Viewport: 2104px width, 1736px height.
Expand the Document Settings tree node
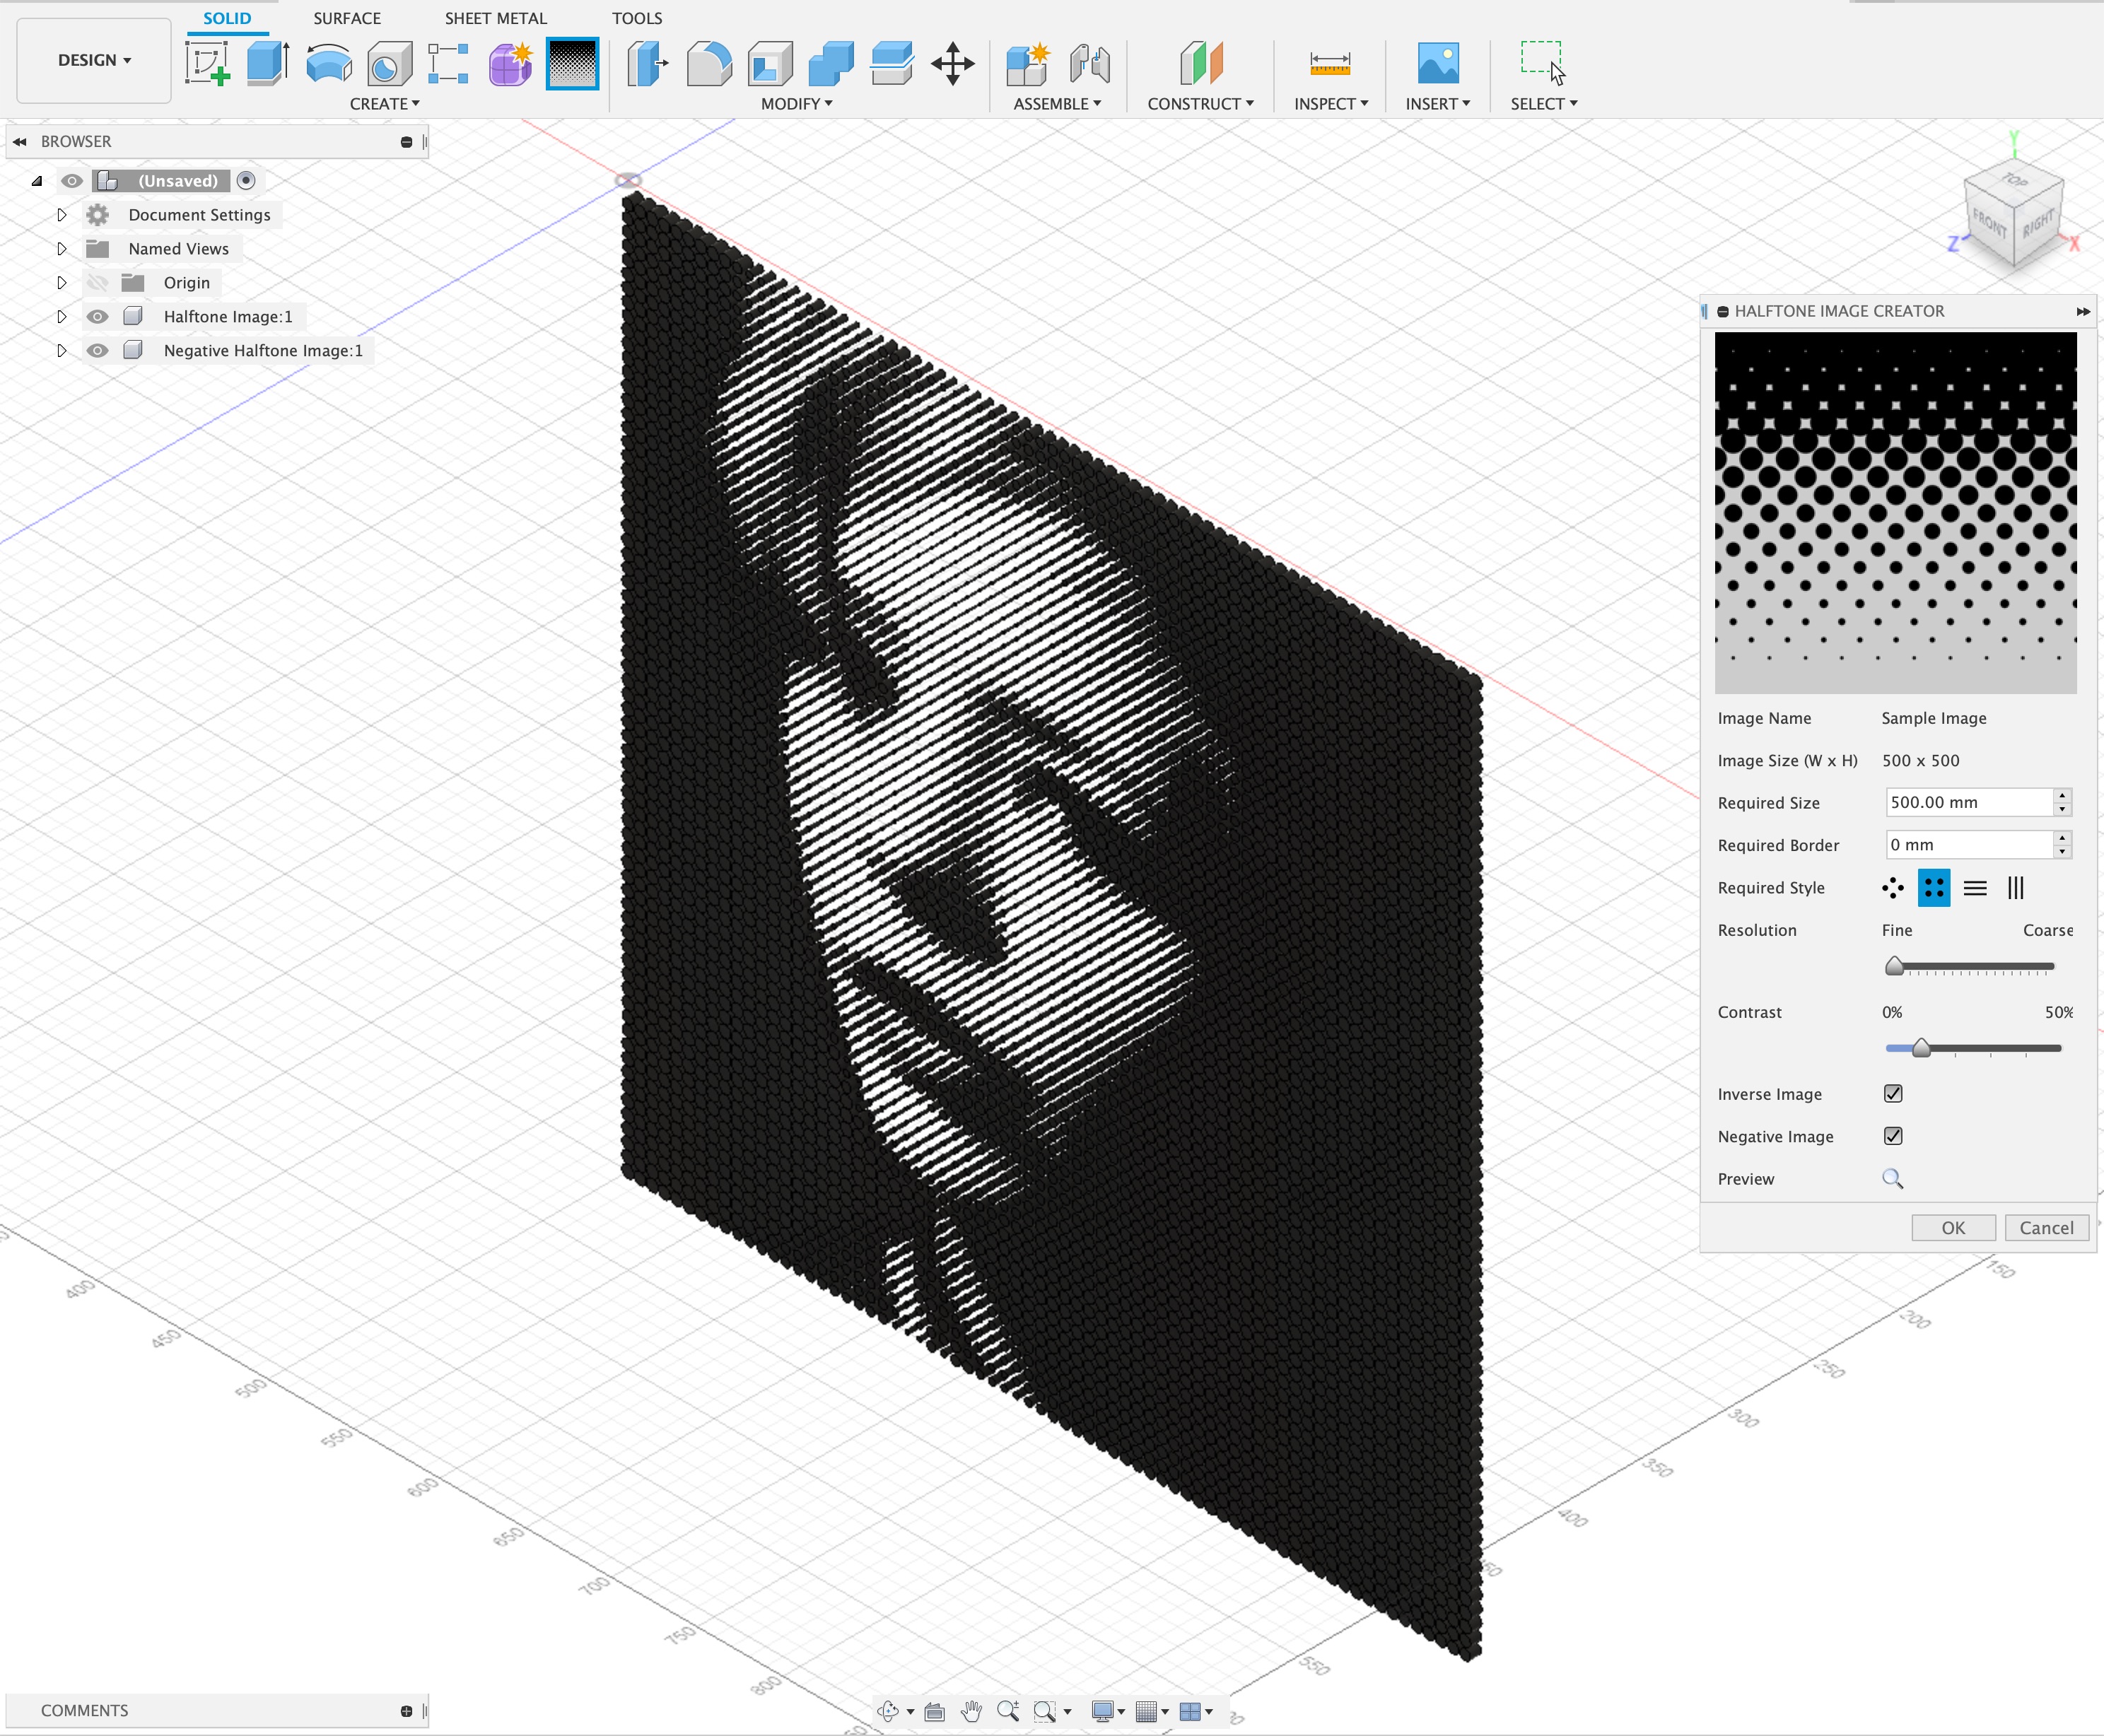click(61, 215)
